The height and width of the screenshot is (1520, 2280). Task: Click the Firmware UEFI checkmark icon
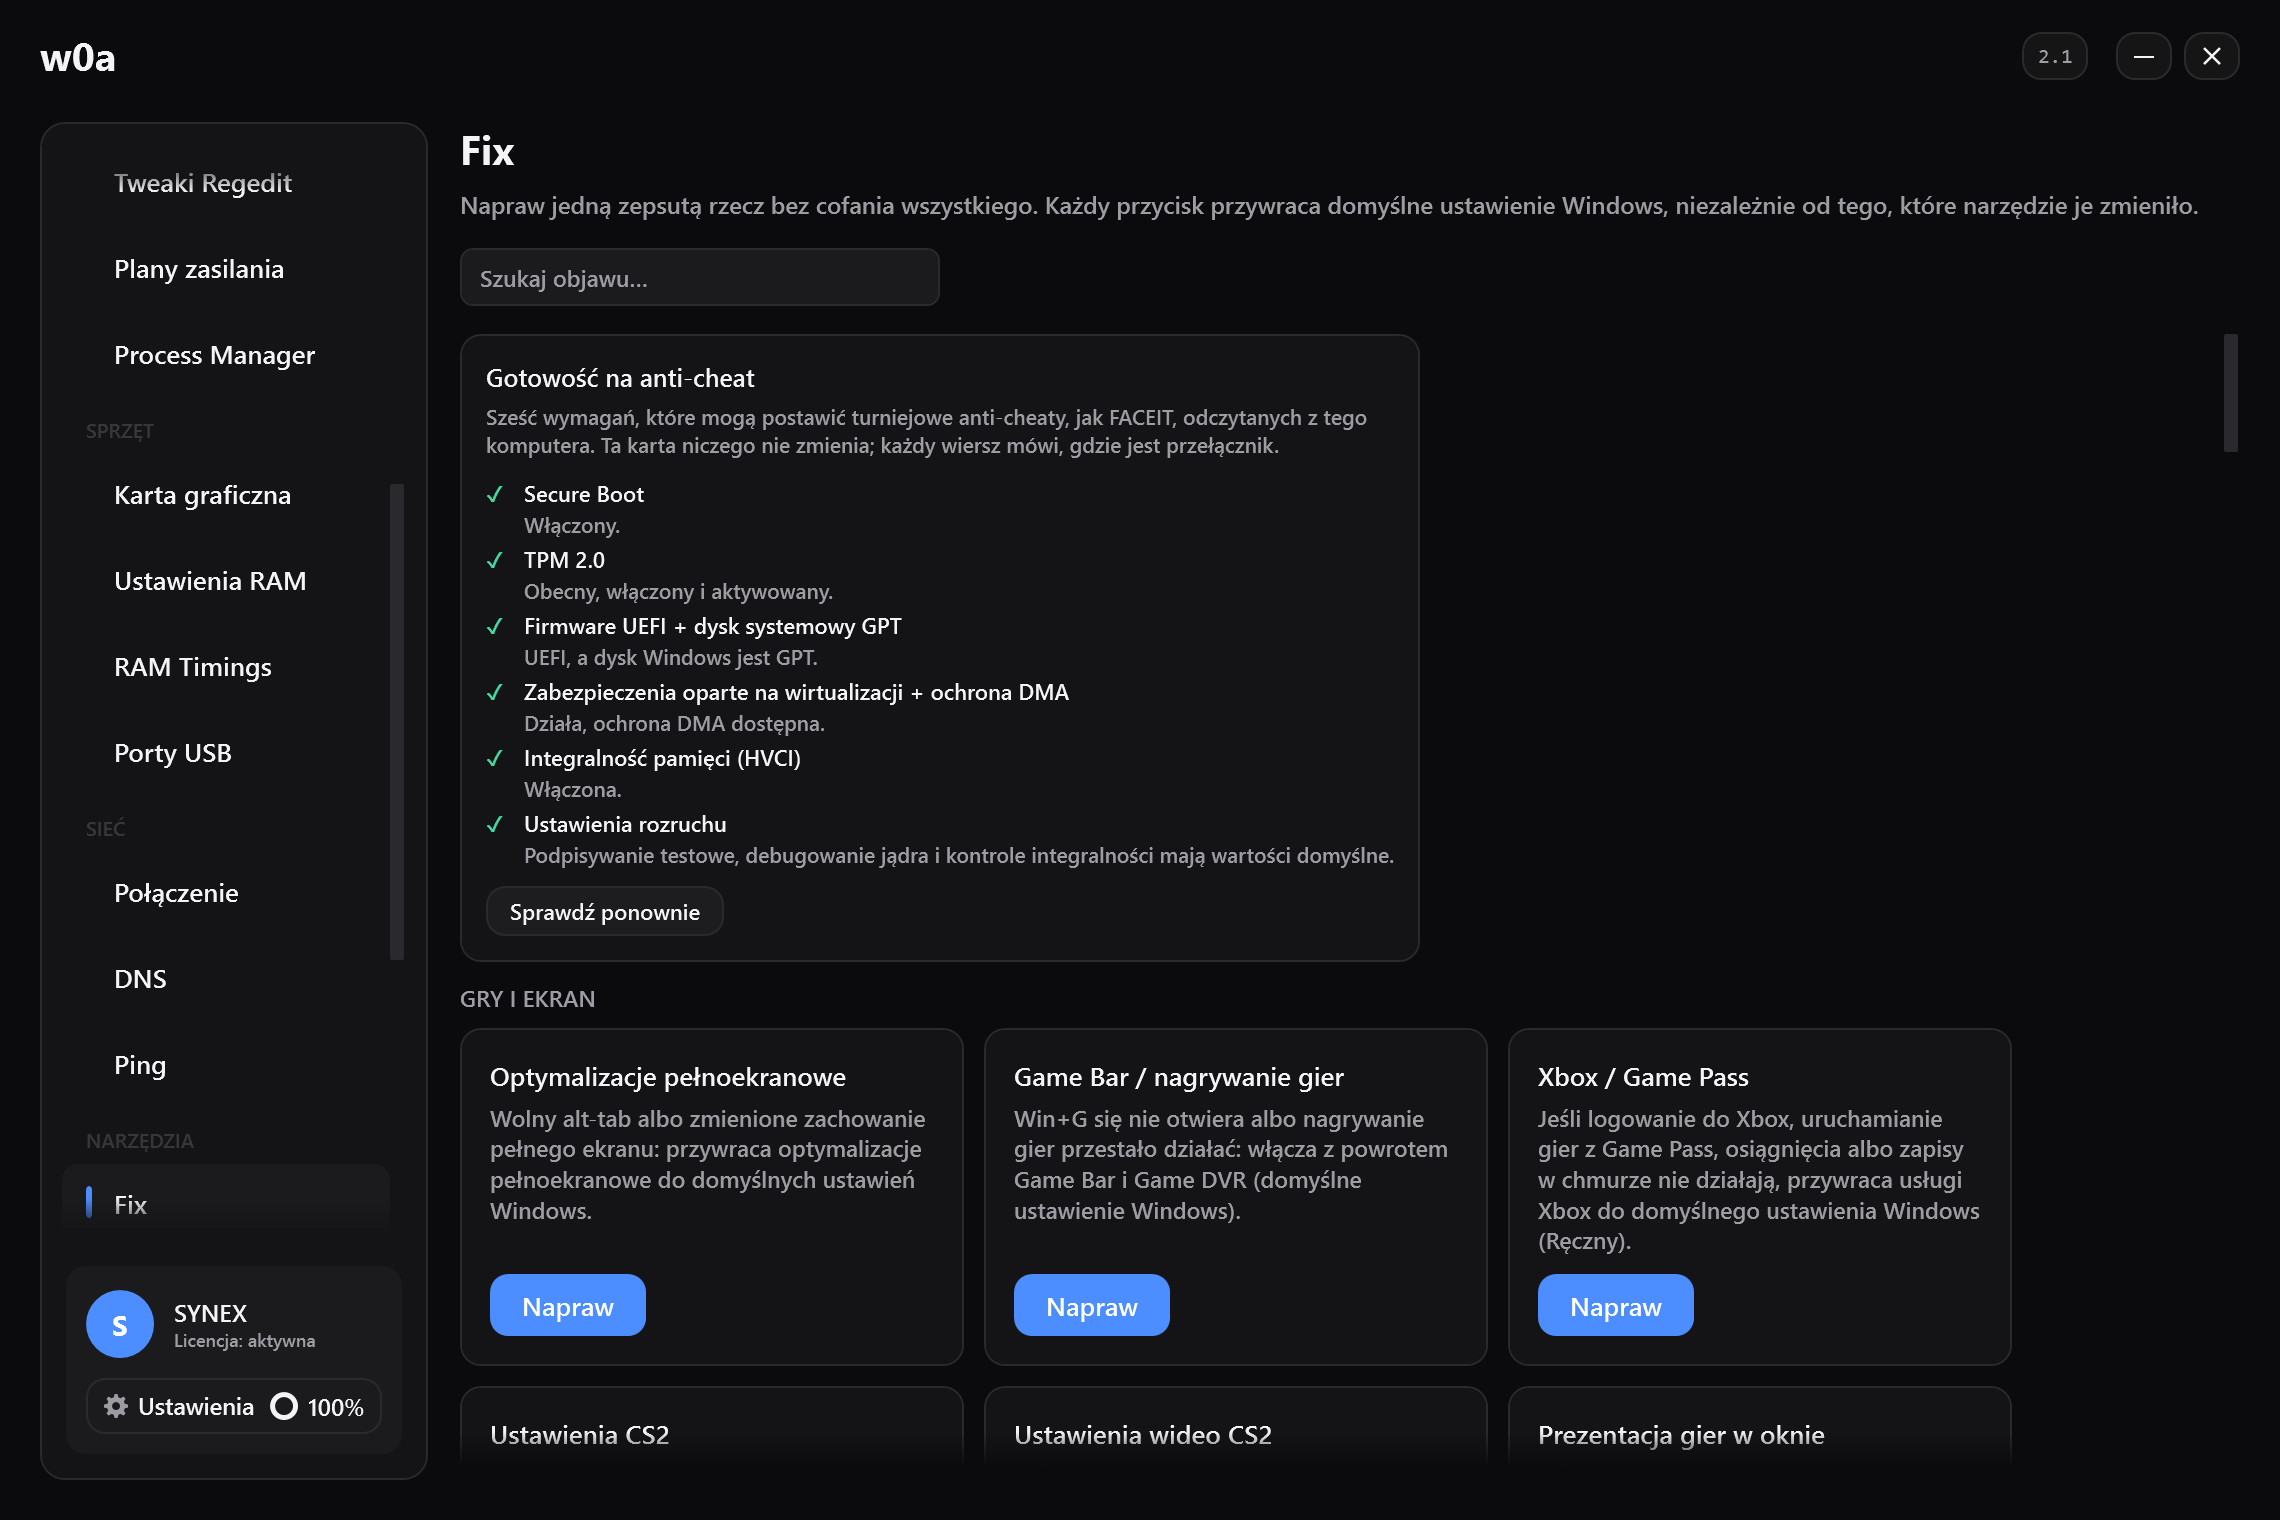coord(495,626)
